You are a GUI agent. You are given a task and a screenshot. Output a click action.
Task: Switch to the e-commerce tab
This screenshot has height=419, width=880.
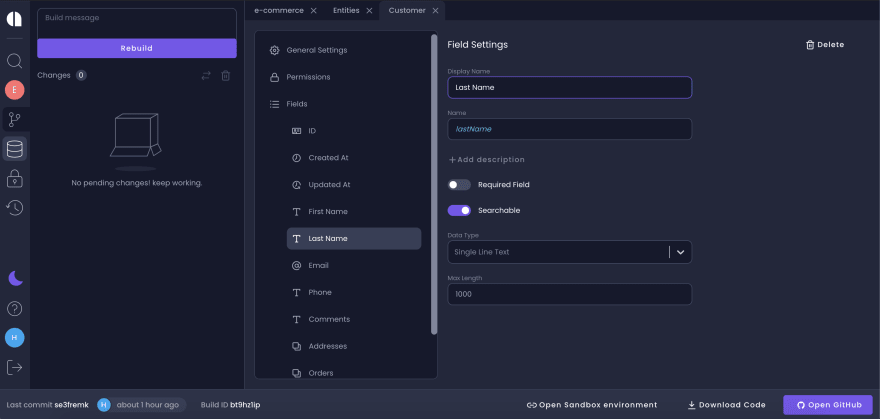click(279, 11)
